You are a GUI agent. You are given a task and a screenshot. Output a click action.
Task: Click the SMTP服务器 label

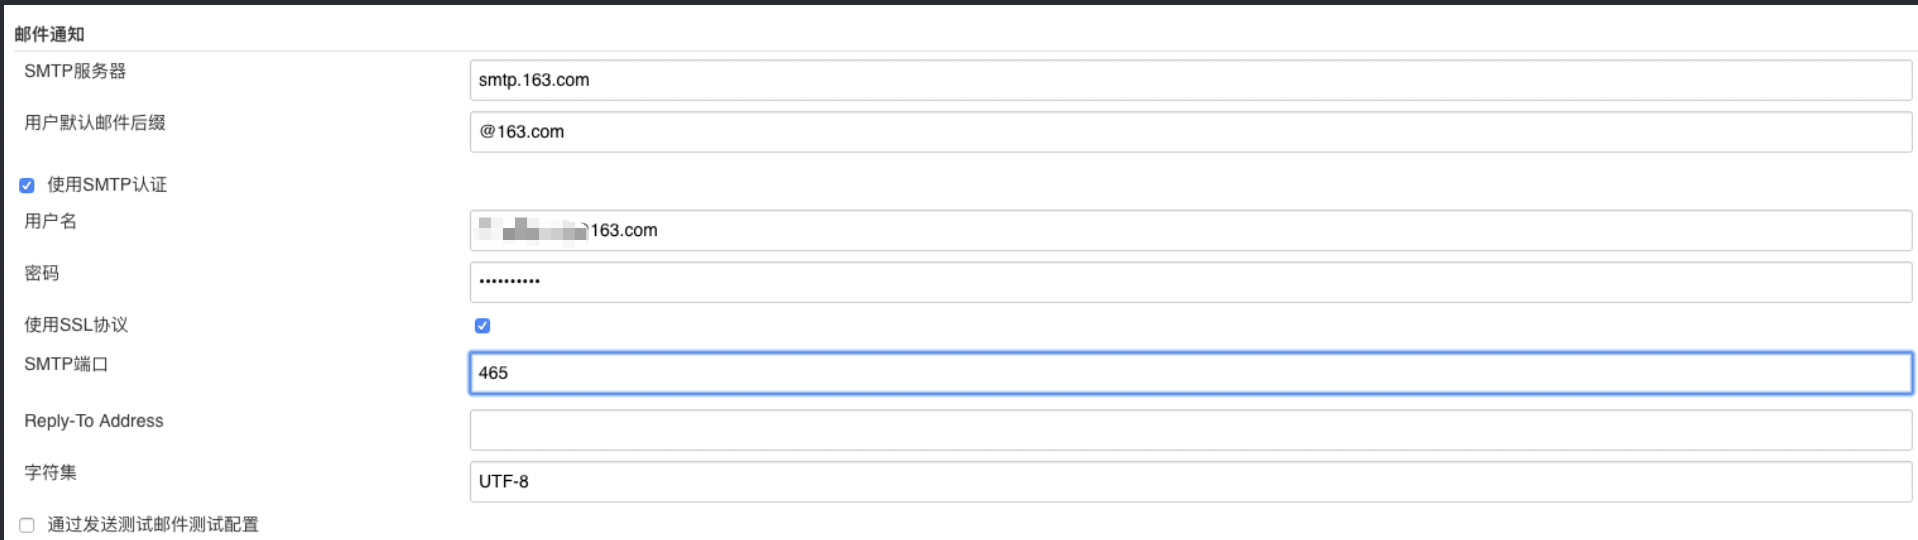(75, 71)
